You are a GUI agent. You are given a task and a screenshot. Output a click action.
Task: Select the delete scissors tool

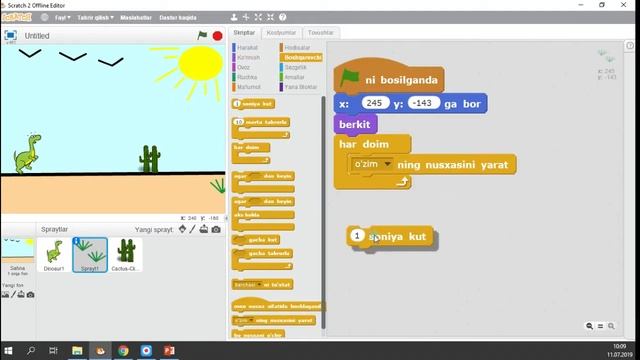click(246, 17)
